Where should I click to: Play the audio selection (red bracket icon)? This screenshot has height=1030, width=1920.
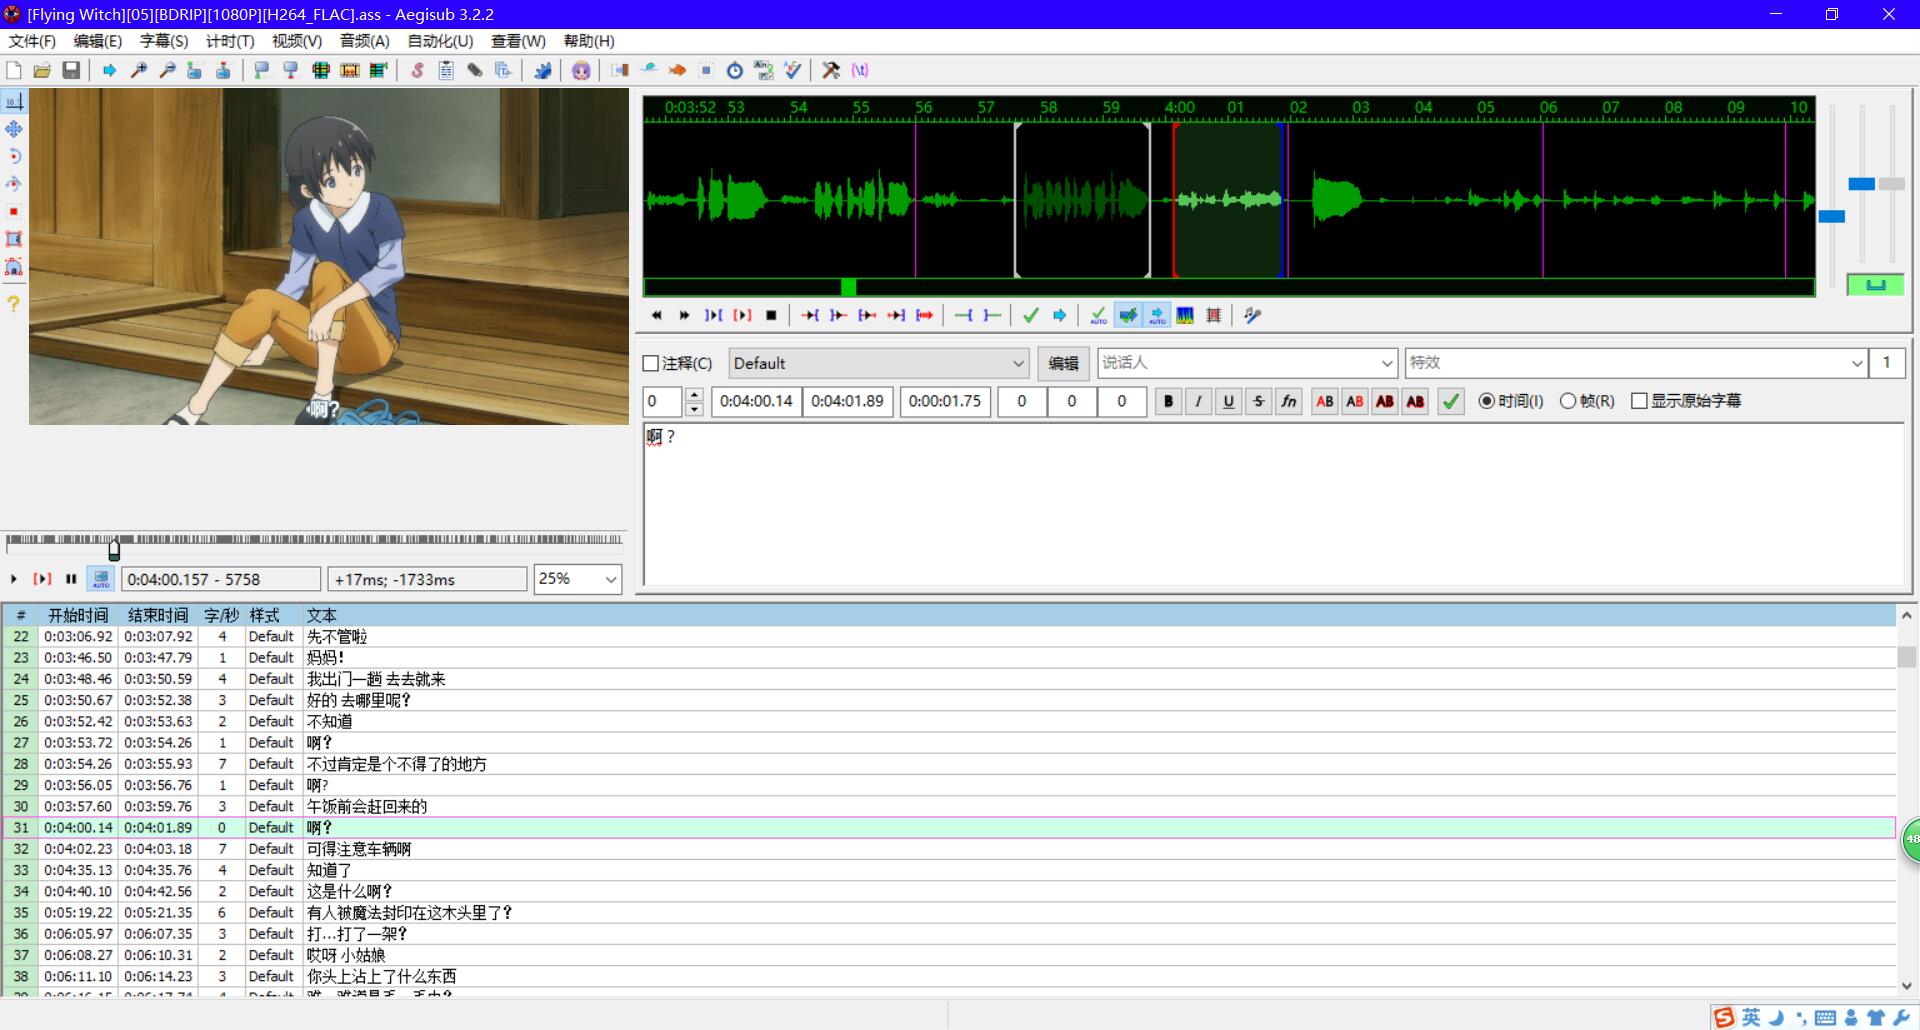tap(742, 315)
